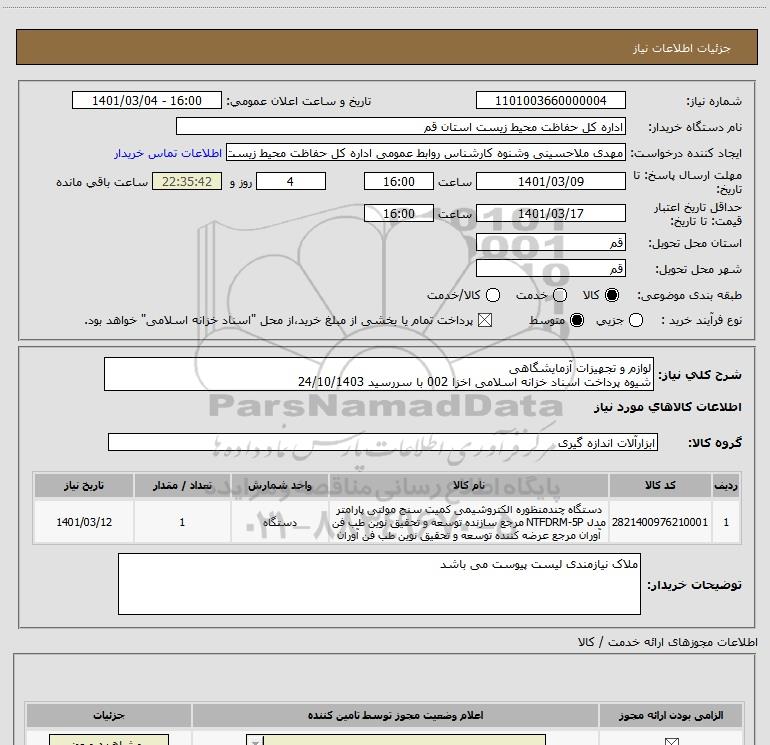
Task: Click the price validity time 16:00 field
Action: 399,213
